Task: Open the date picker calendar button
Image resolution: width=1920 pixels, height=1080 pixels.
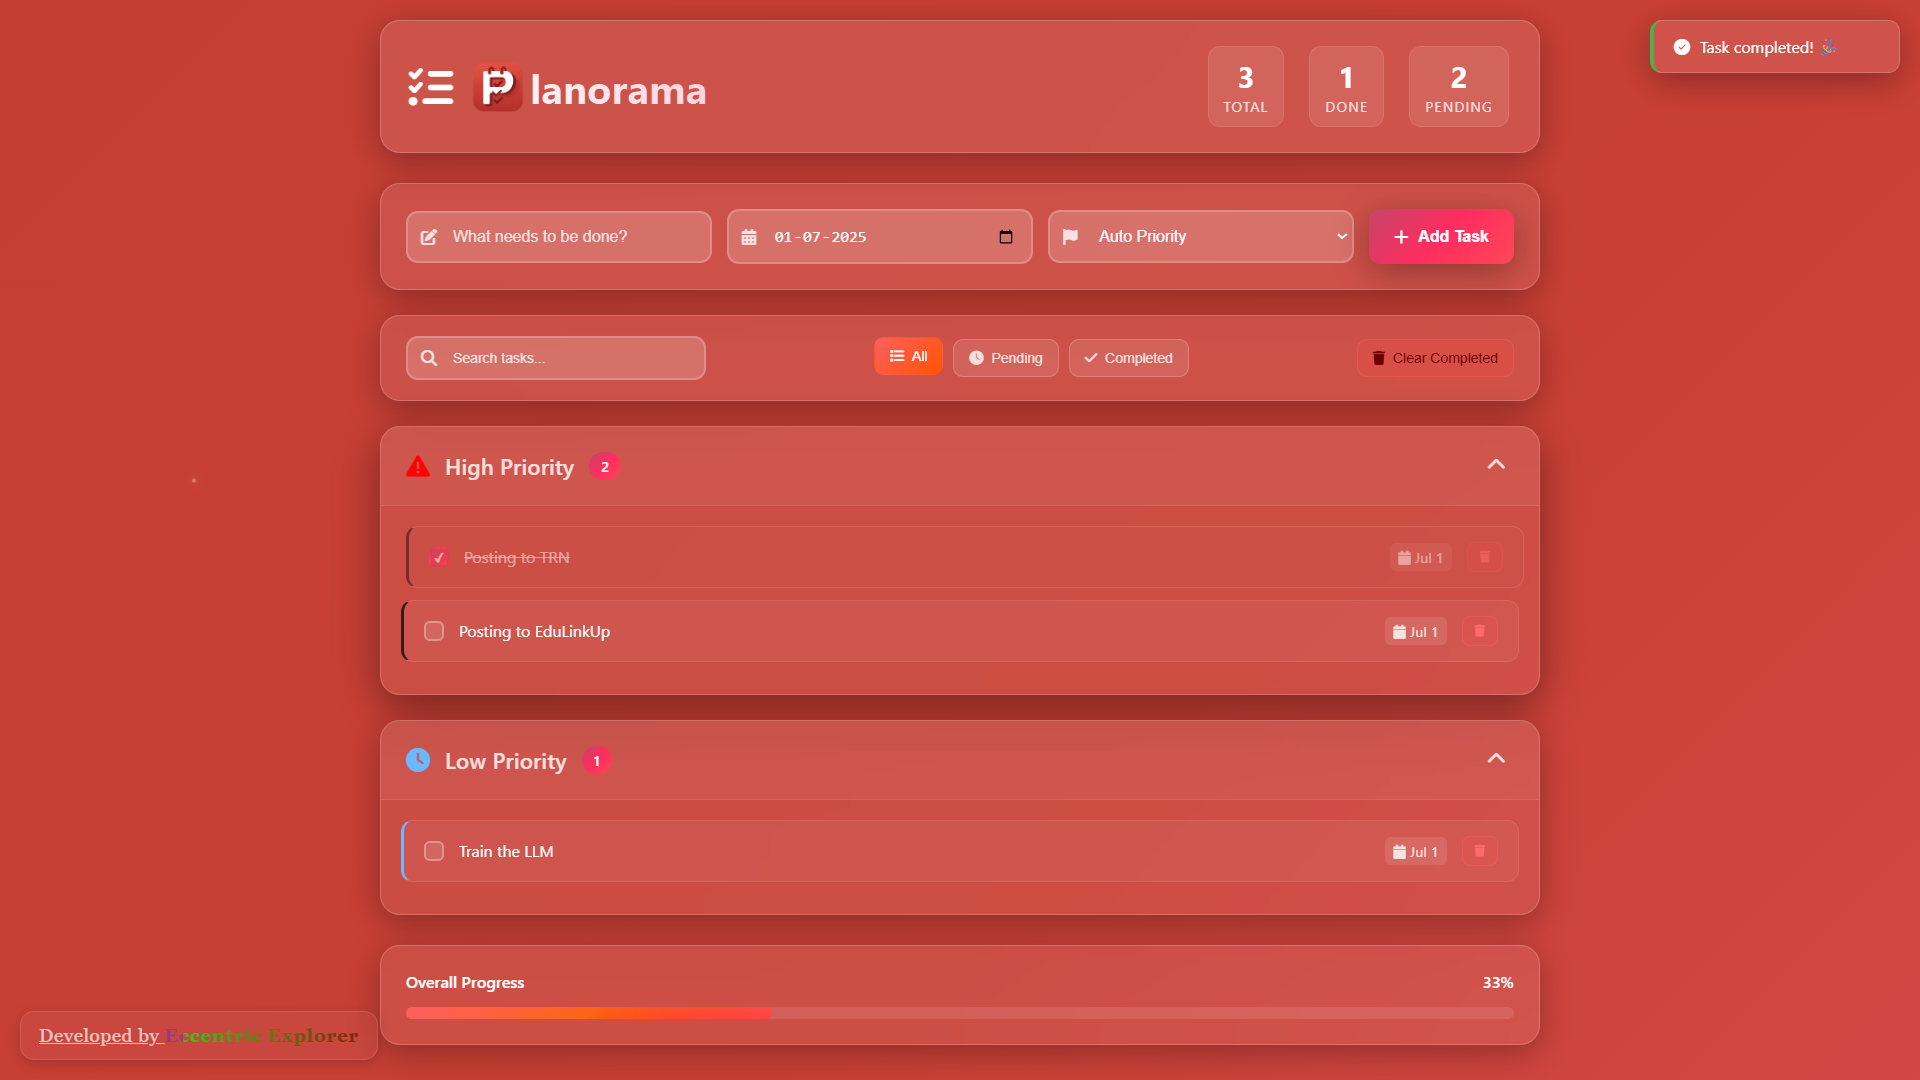Action: tap(1006, 237)
